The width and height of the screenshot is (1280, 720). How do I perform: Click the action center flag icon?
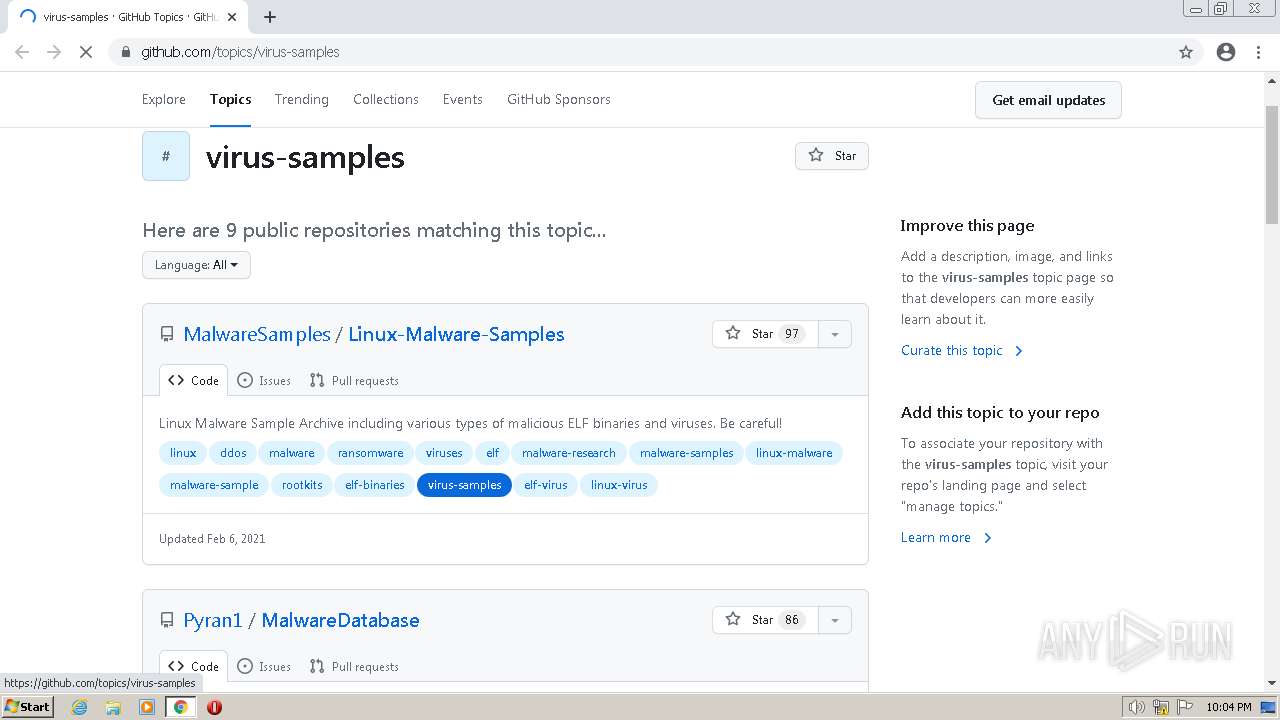click(x=1185, y=707)
